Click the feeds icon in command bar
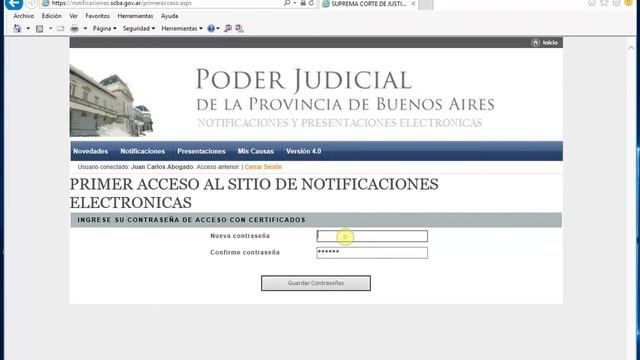Viewport: 640px width, 360px height. click(40, 29)
